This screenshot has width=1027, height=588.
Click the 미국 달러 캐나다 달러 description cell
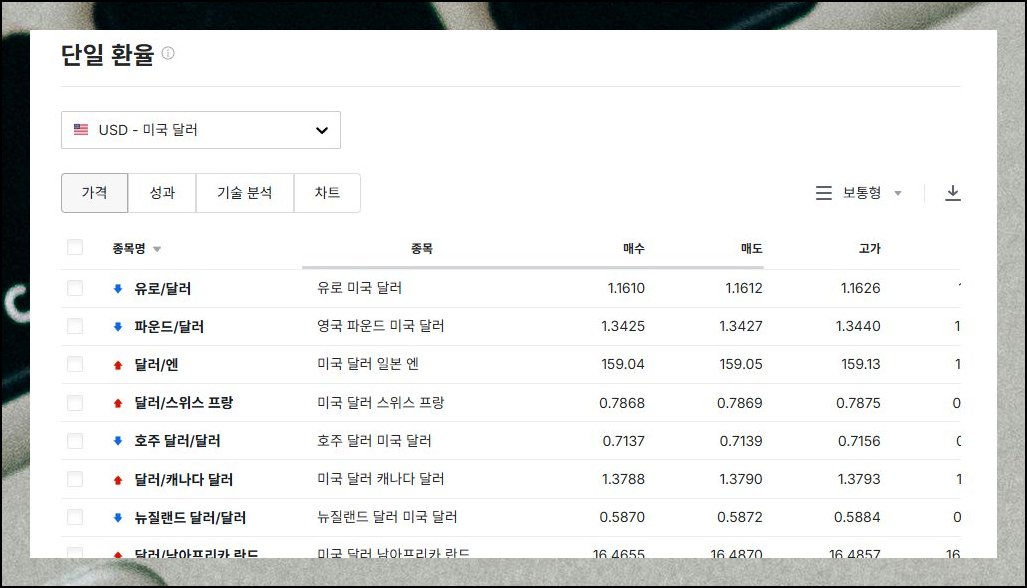381,479
